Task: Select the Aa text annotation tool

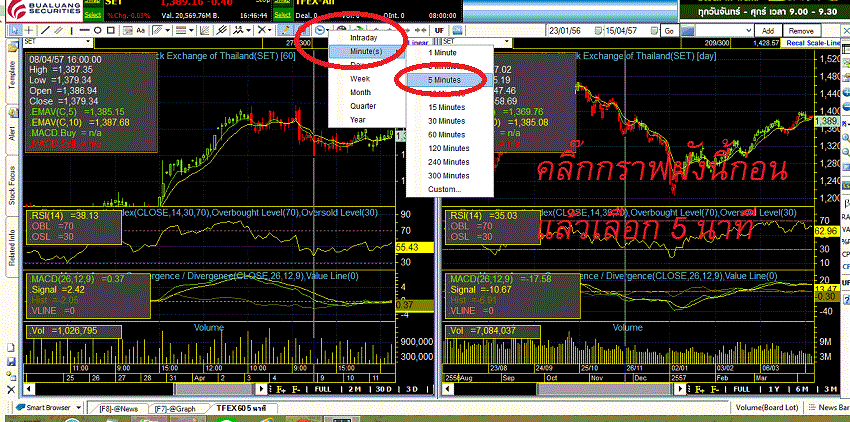Action: tap(141, 30)
